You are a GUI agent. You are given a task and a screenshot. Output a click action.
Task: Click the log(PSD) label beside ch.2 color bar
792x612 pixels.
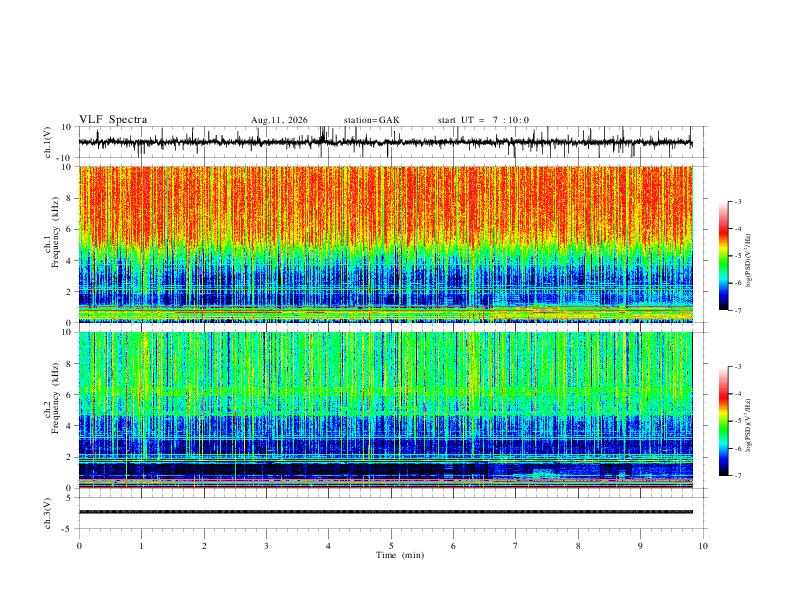click(x=749, y=426)
